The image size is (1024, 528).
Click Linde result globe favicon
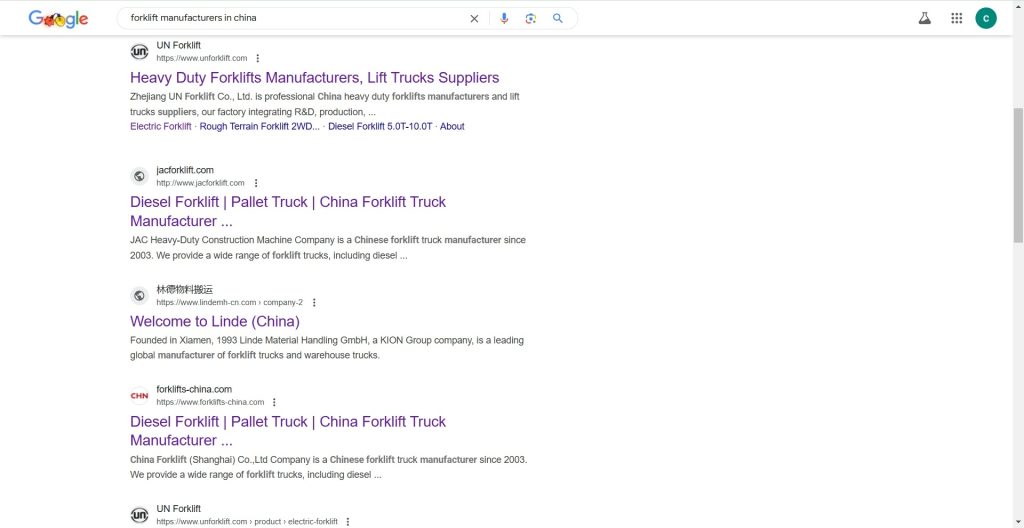point(139,296)
